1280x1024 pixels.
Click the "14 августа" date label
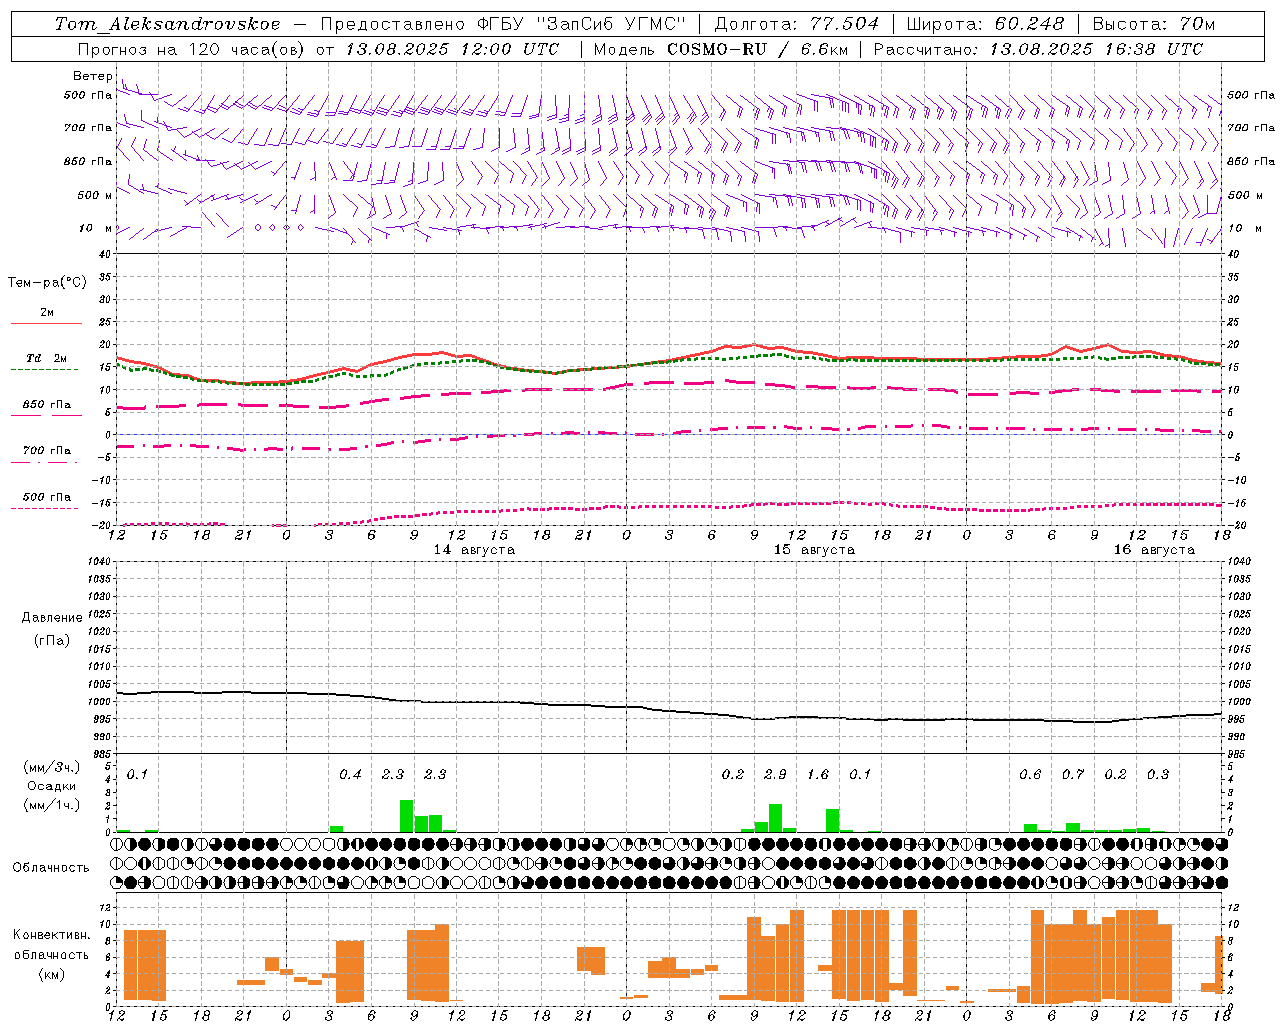[474, 550]
